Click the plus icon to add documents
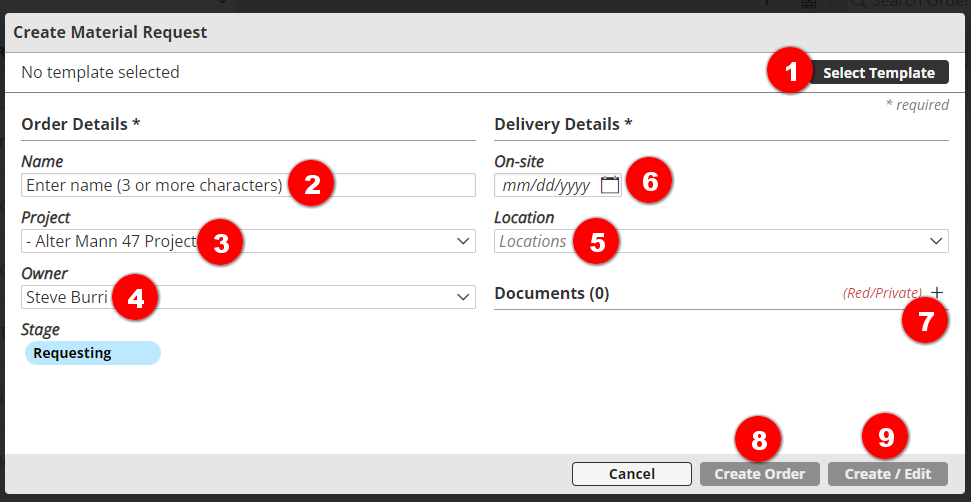 tap(937, 292)
